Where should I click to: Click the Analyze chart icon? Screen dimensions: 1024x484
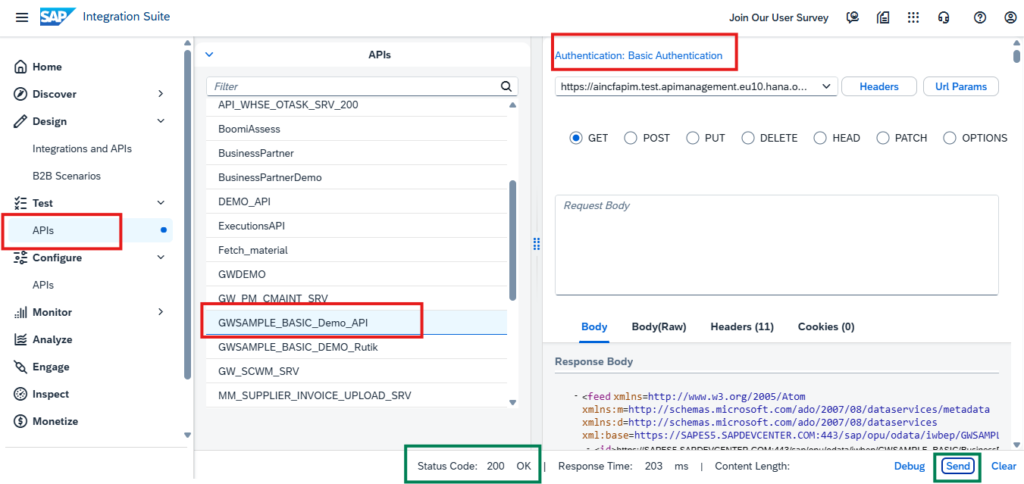pyautogui.click(x=20, y=340)
